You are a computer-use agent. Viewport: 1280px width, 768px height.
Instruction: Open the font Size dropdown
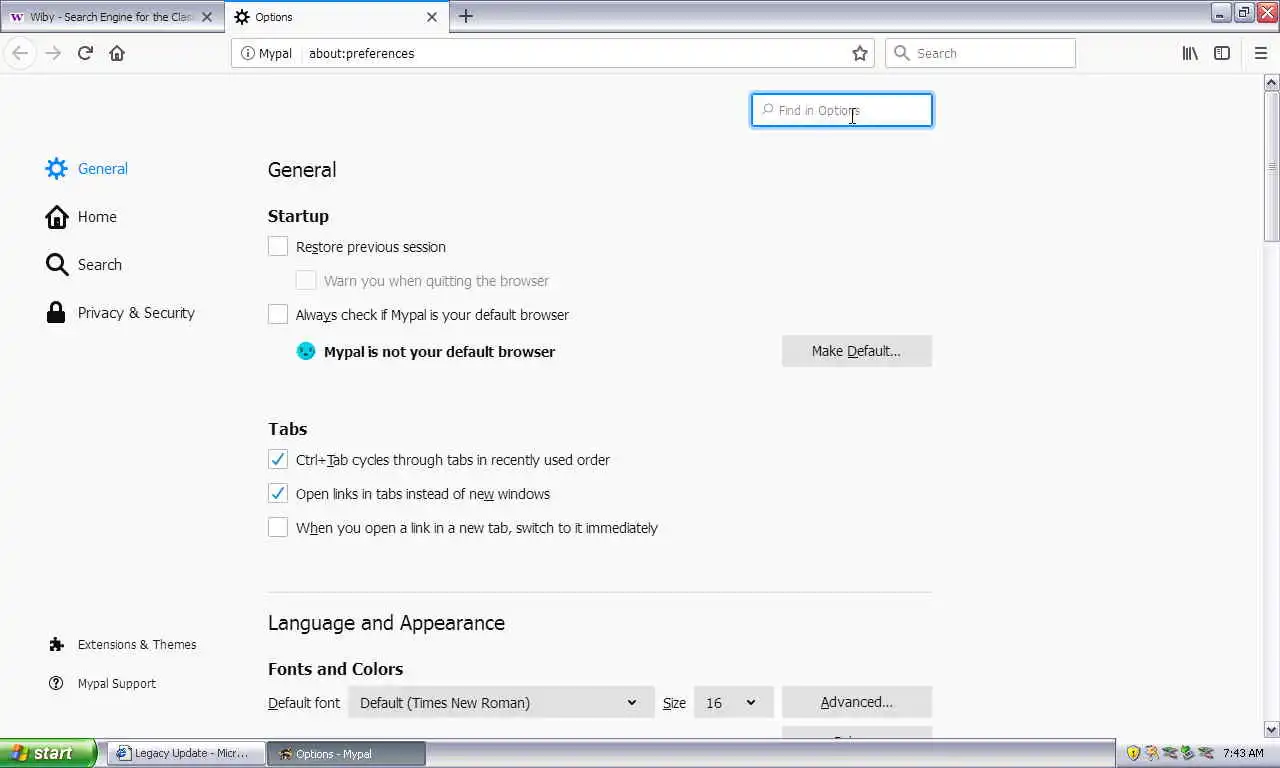(734, 702)
